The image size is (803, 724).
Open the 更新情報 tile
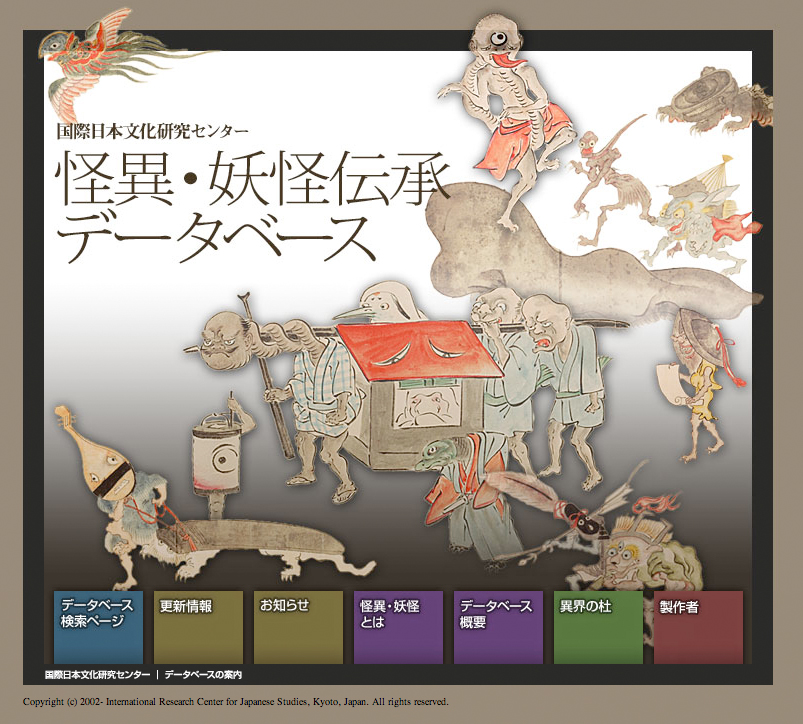pos(198,626)
